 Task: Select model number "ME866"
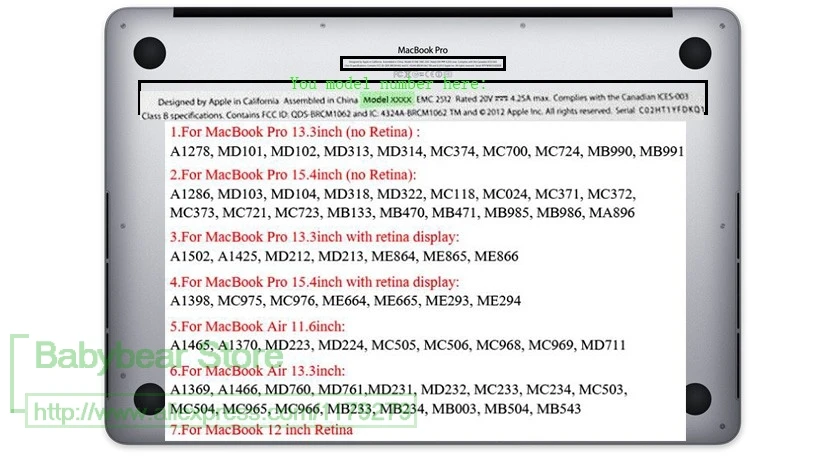tap(496, 256)
